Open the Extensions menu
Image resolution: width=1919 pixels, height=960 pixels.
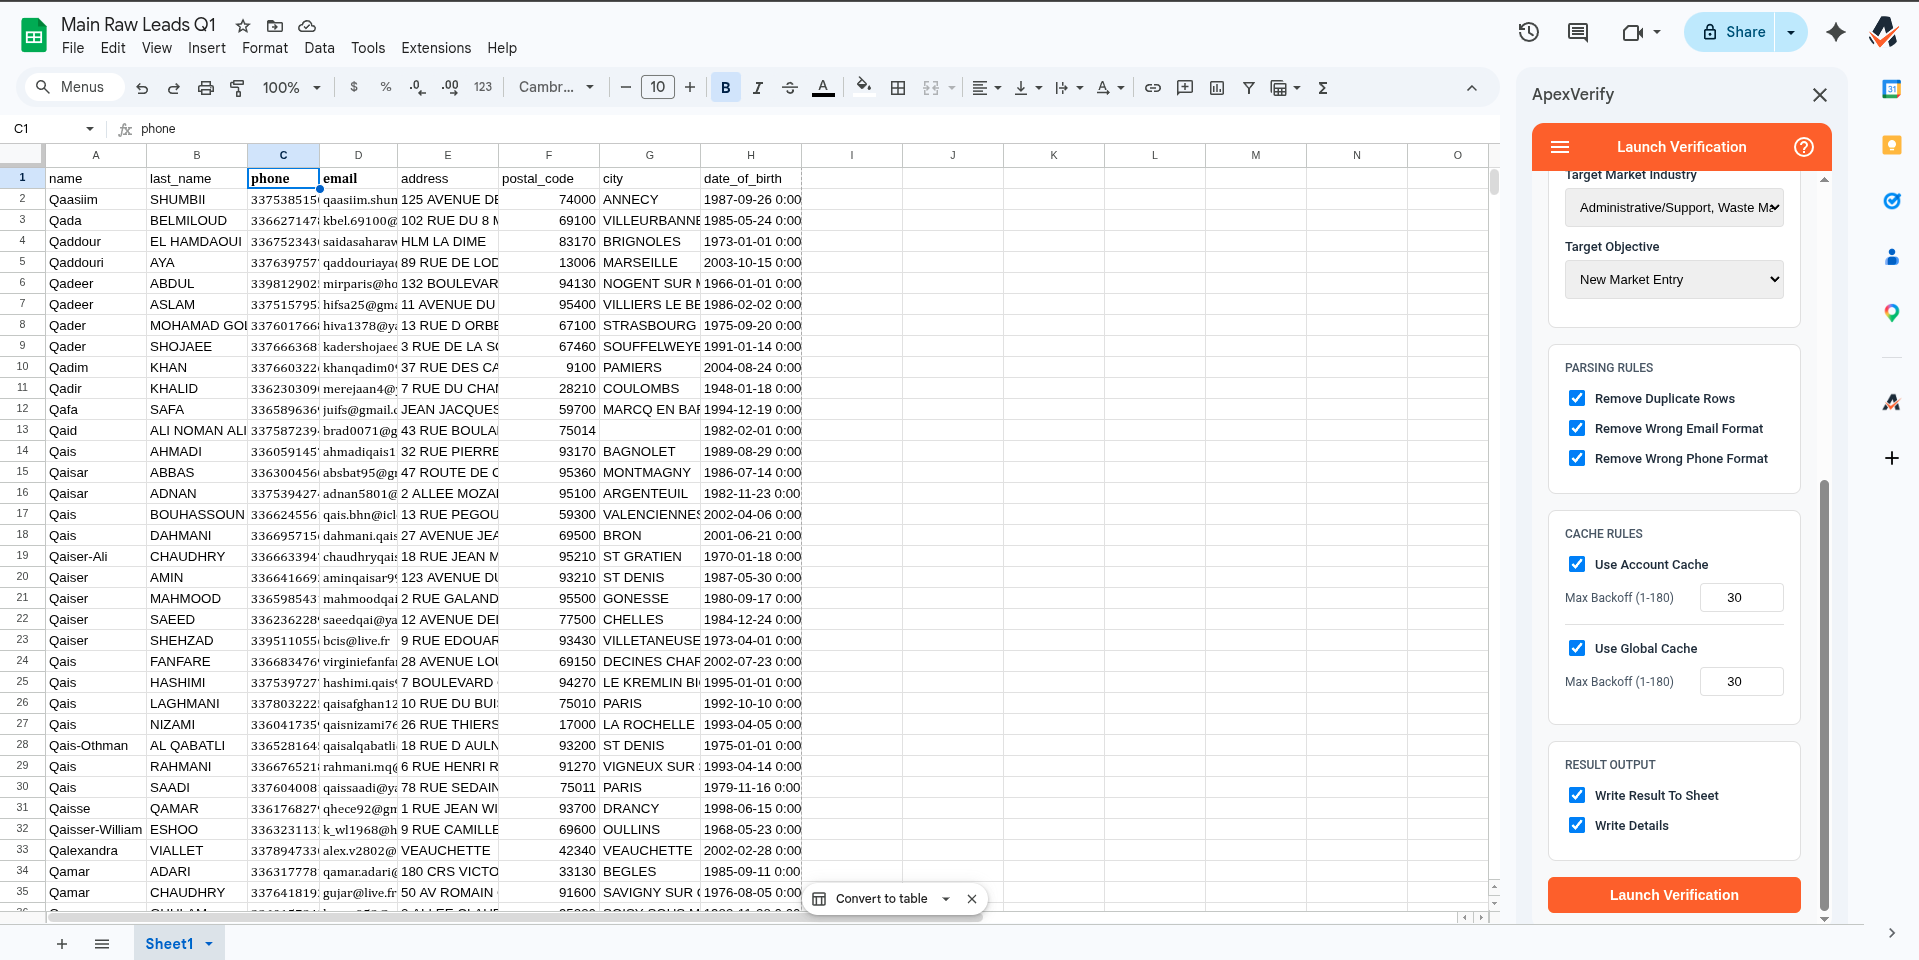[x=435, y=48]
